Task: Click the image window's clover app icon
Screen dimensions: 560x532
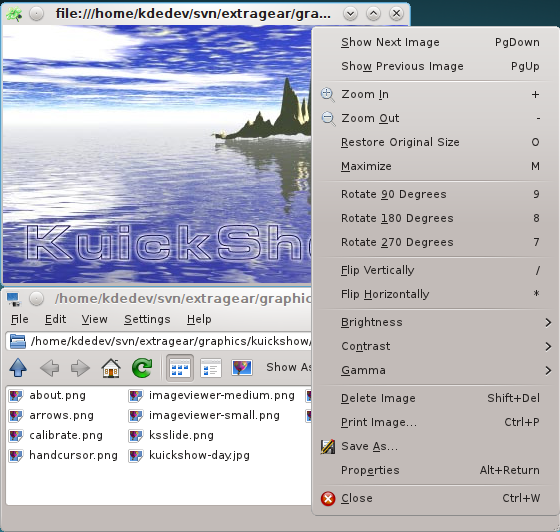Action: [14, 14]
